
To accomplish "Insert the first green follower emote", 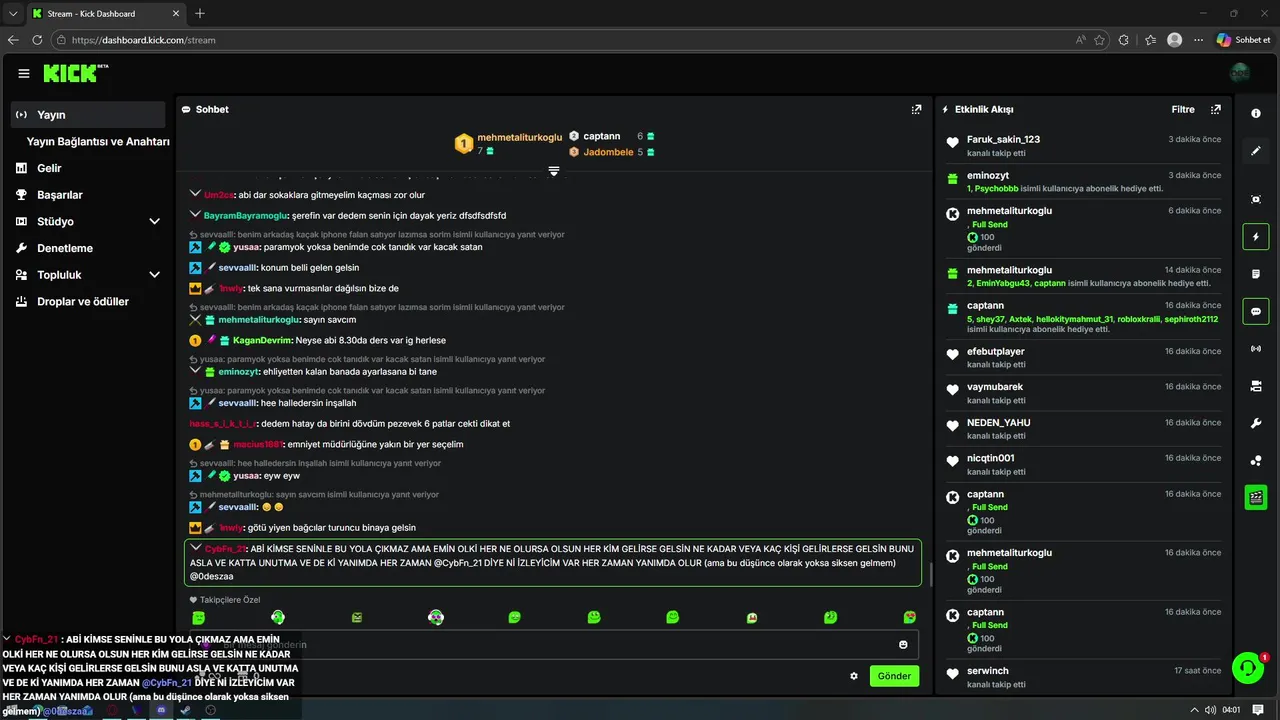I will 199,618.
